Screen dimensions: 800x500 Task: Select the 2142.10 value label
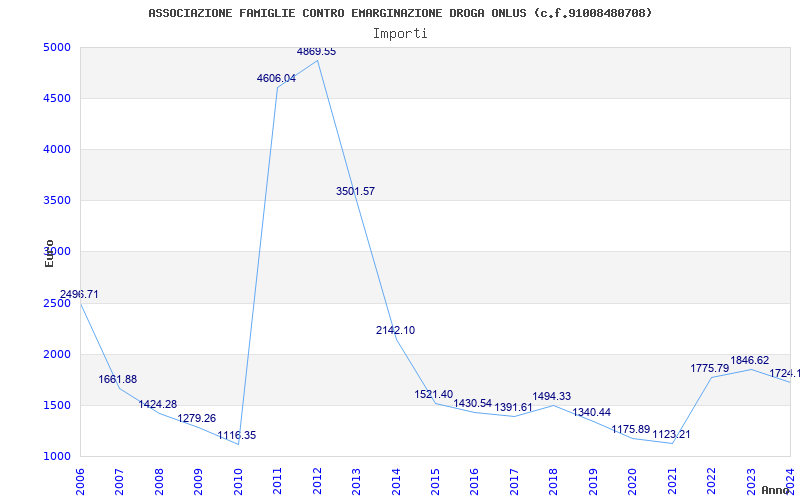pos(395,331)
